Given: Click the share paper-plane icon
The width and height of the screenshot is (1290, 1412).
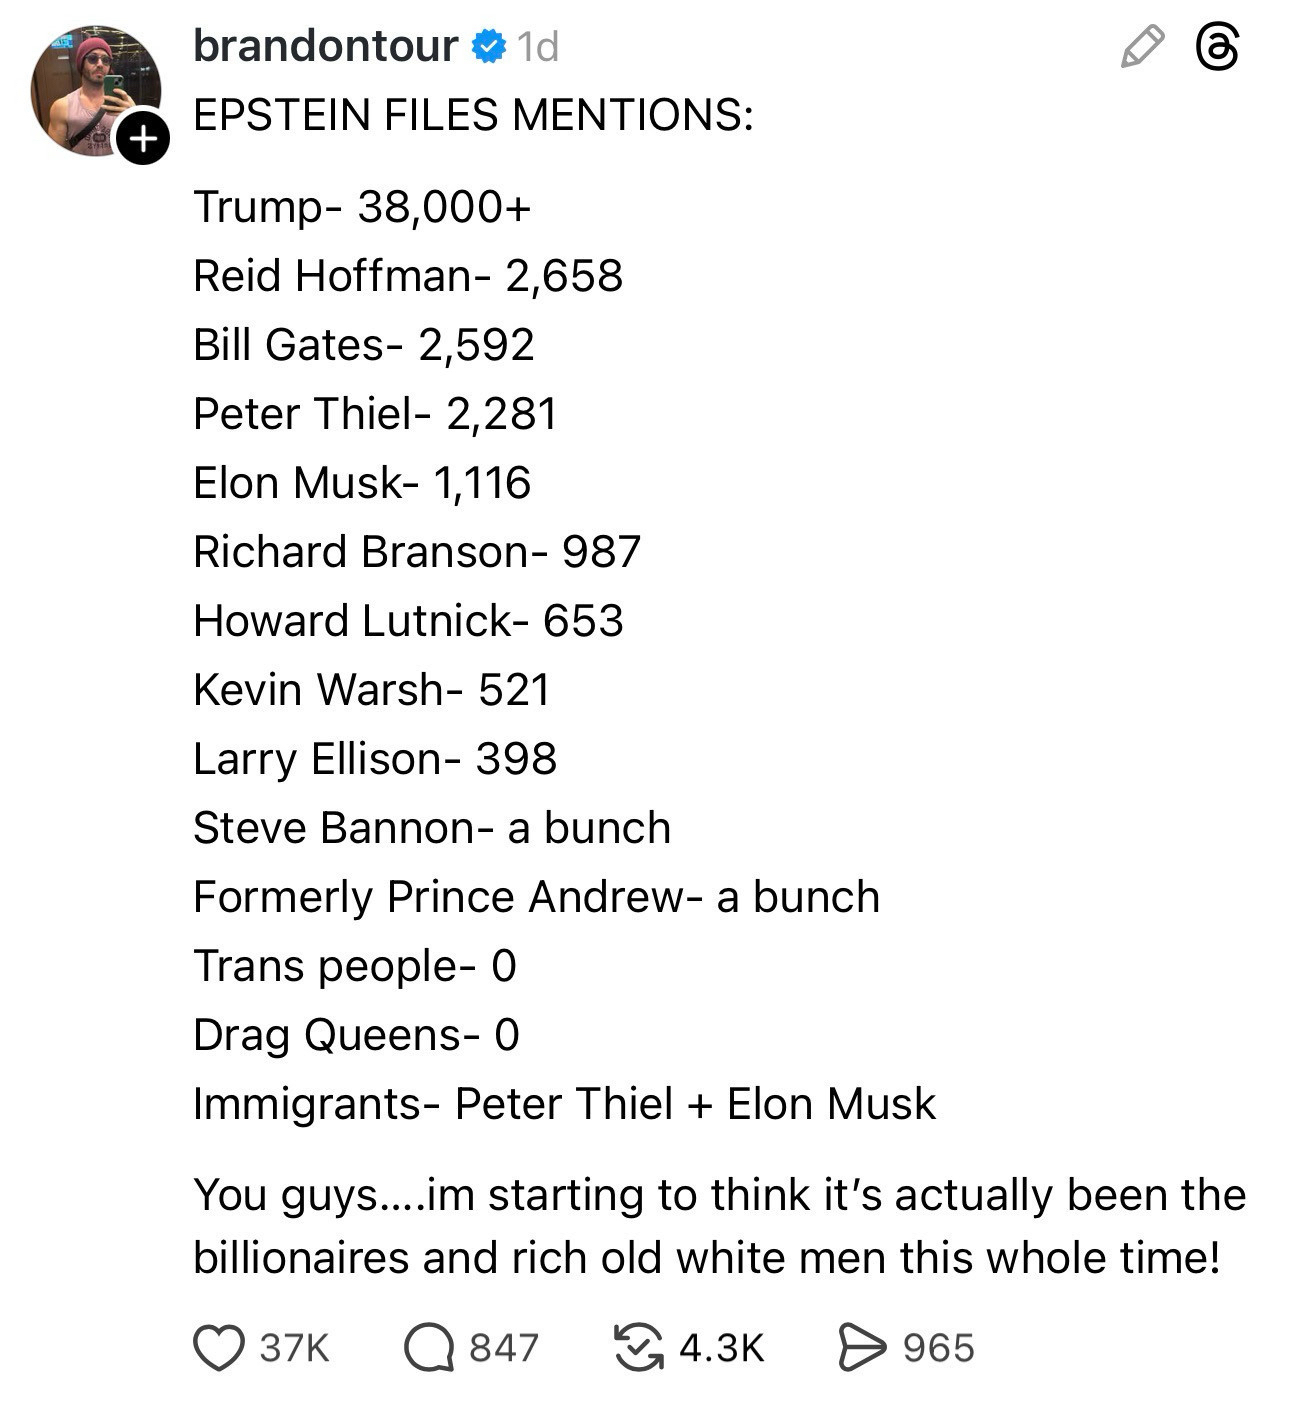Looking at the screenshot, I should (x=861, y=1347).
